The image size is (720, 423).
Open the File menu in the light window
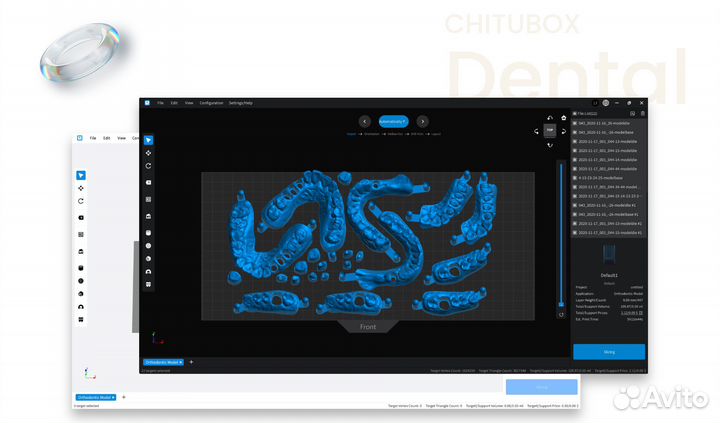point(93,138)
